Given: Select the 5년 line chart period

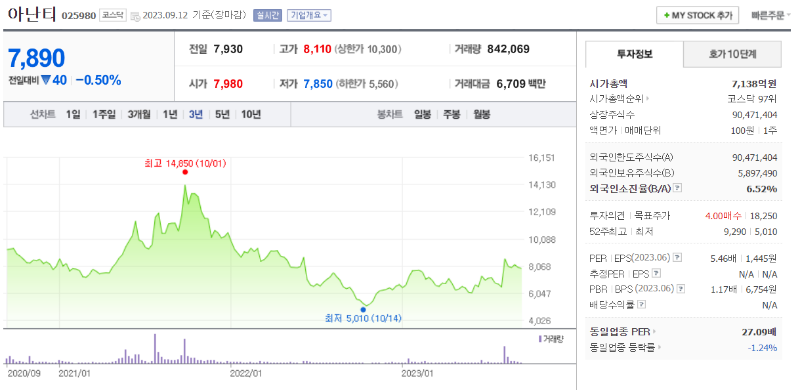Looking at the screenshot, I should point(222,114).
